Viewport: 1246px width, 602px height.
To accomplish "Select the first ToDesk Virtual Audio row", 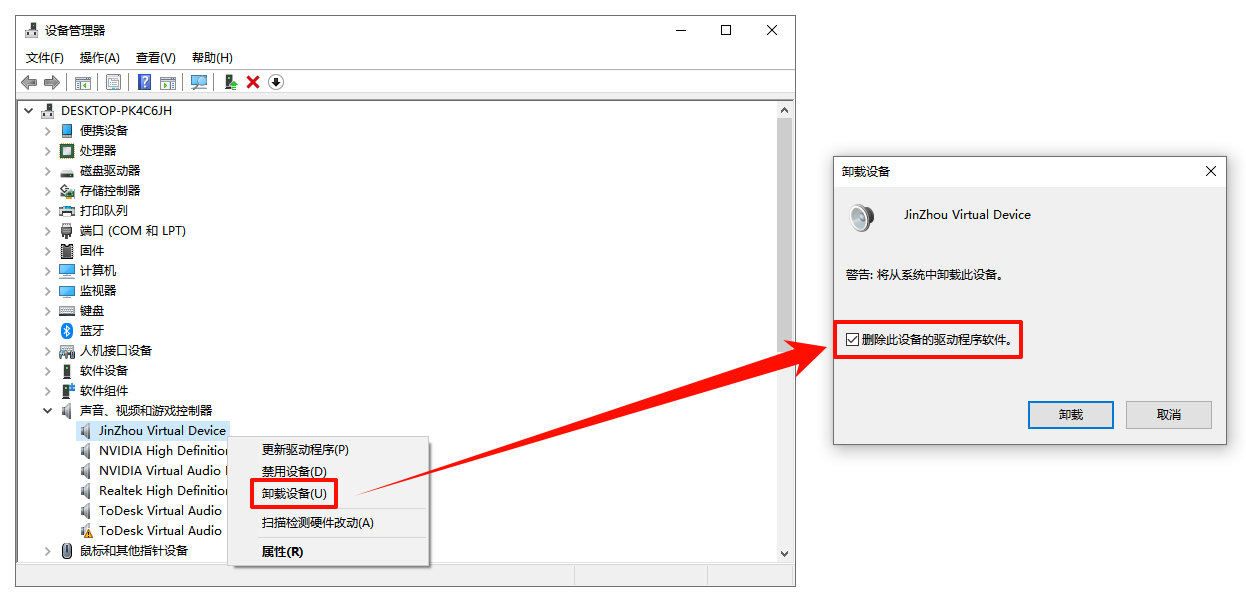I will (161, 511).
